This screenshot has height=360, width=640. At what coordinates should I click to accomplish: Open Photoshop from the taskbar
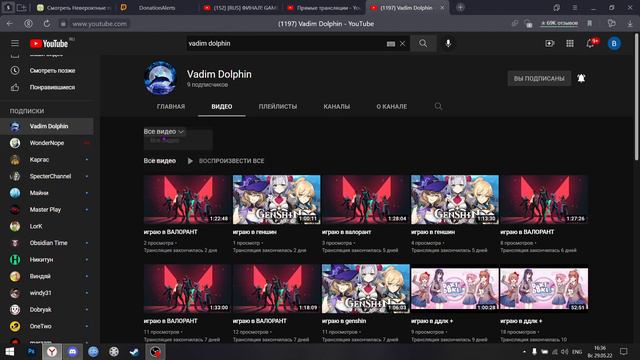coord(31,351)
